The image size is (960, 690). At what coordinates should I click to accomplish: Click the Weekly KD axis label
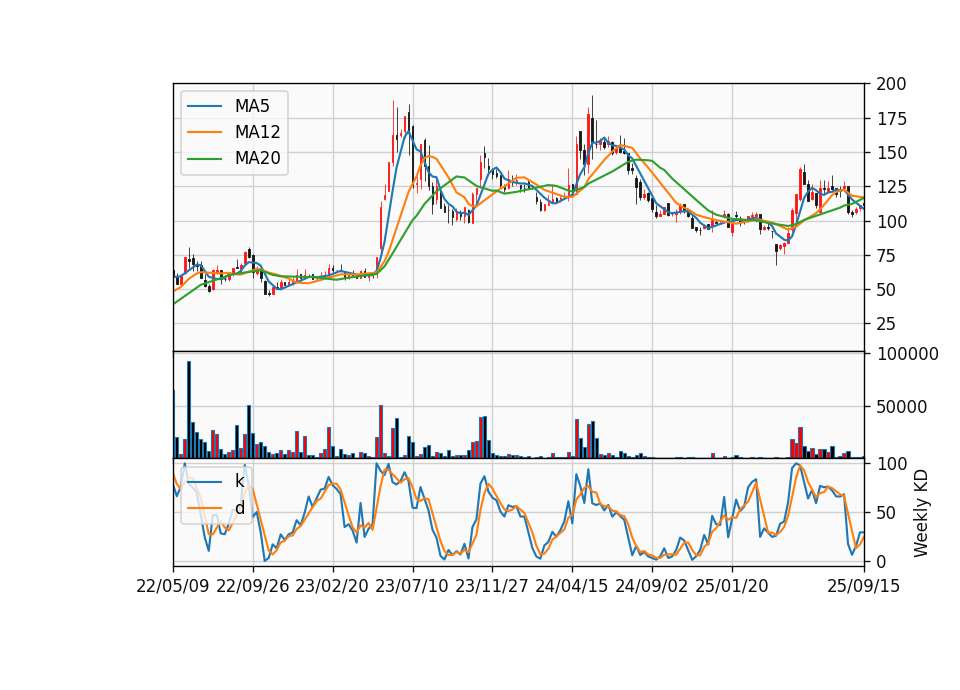pyautogui.click(x=921, y=513)
